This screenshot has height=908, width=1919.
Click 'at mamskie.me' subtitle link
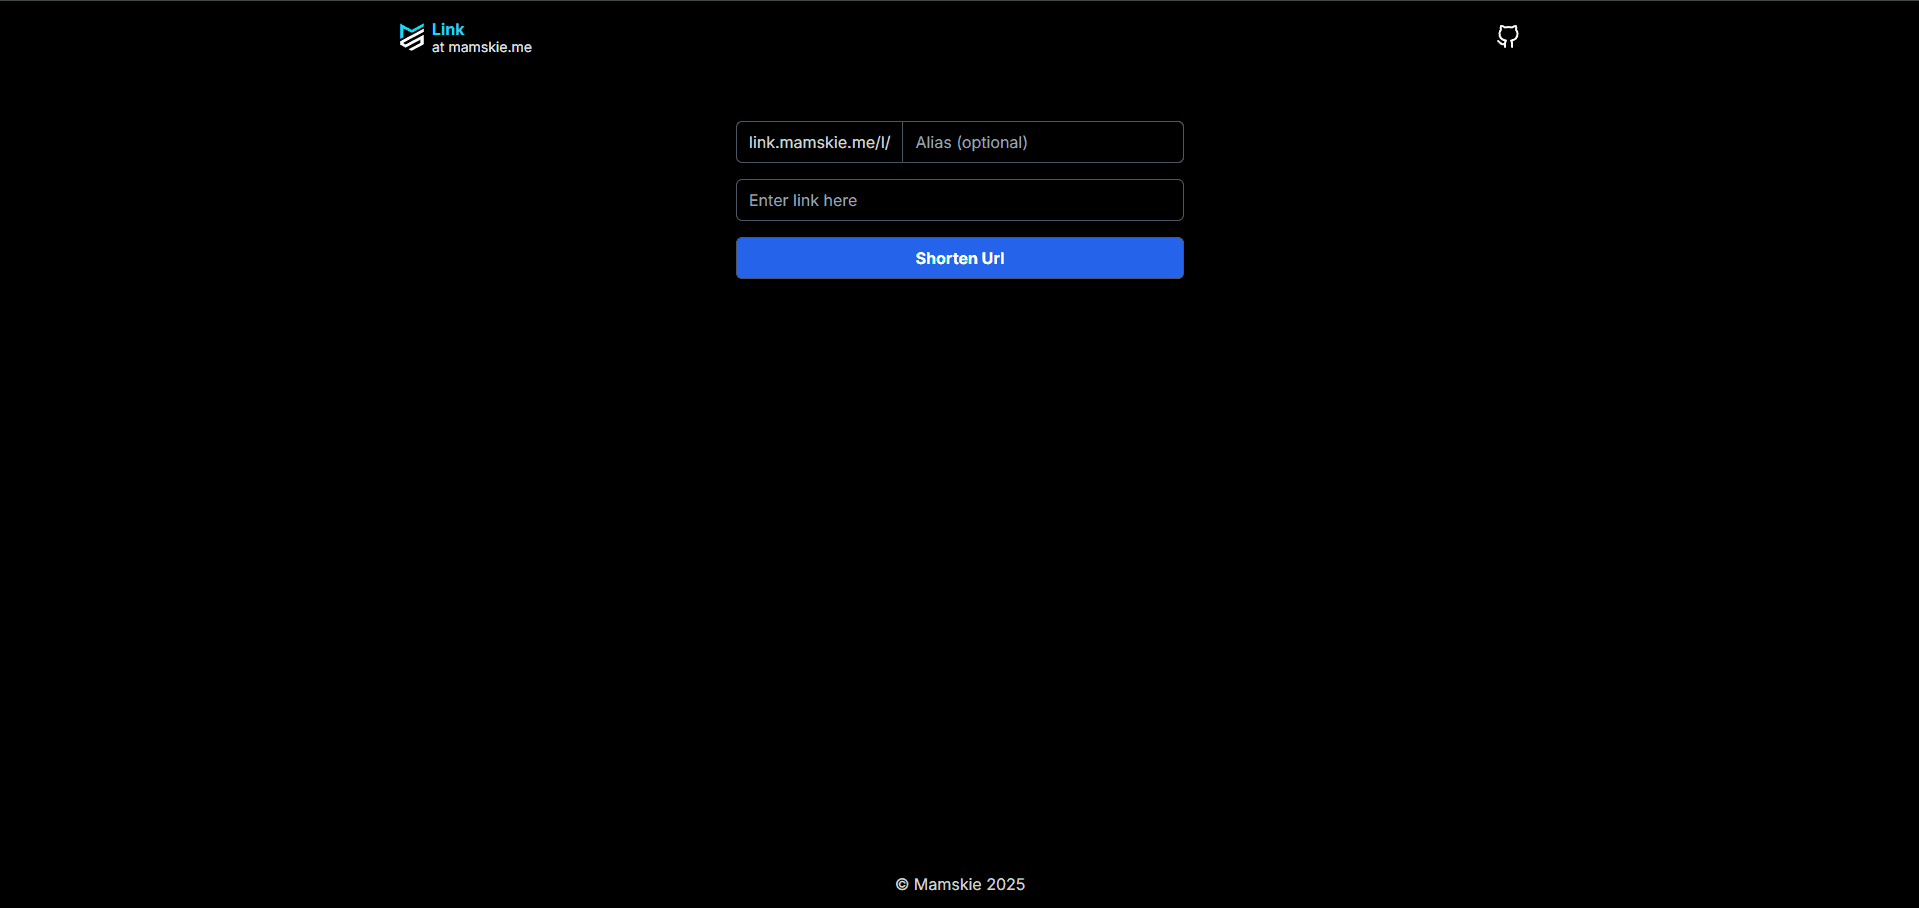pyautogui.click(x=481, y=47)
